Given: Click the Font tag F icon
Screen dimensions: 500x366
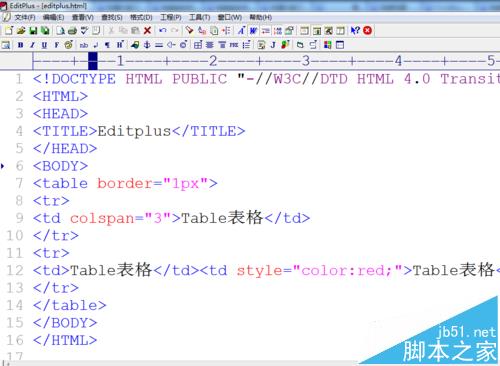Looking at the screenshot, I should (x=56, y=45).
